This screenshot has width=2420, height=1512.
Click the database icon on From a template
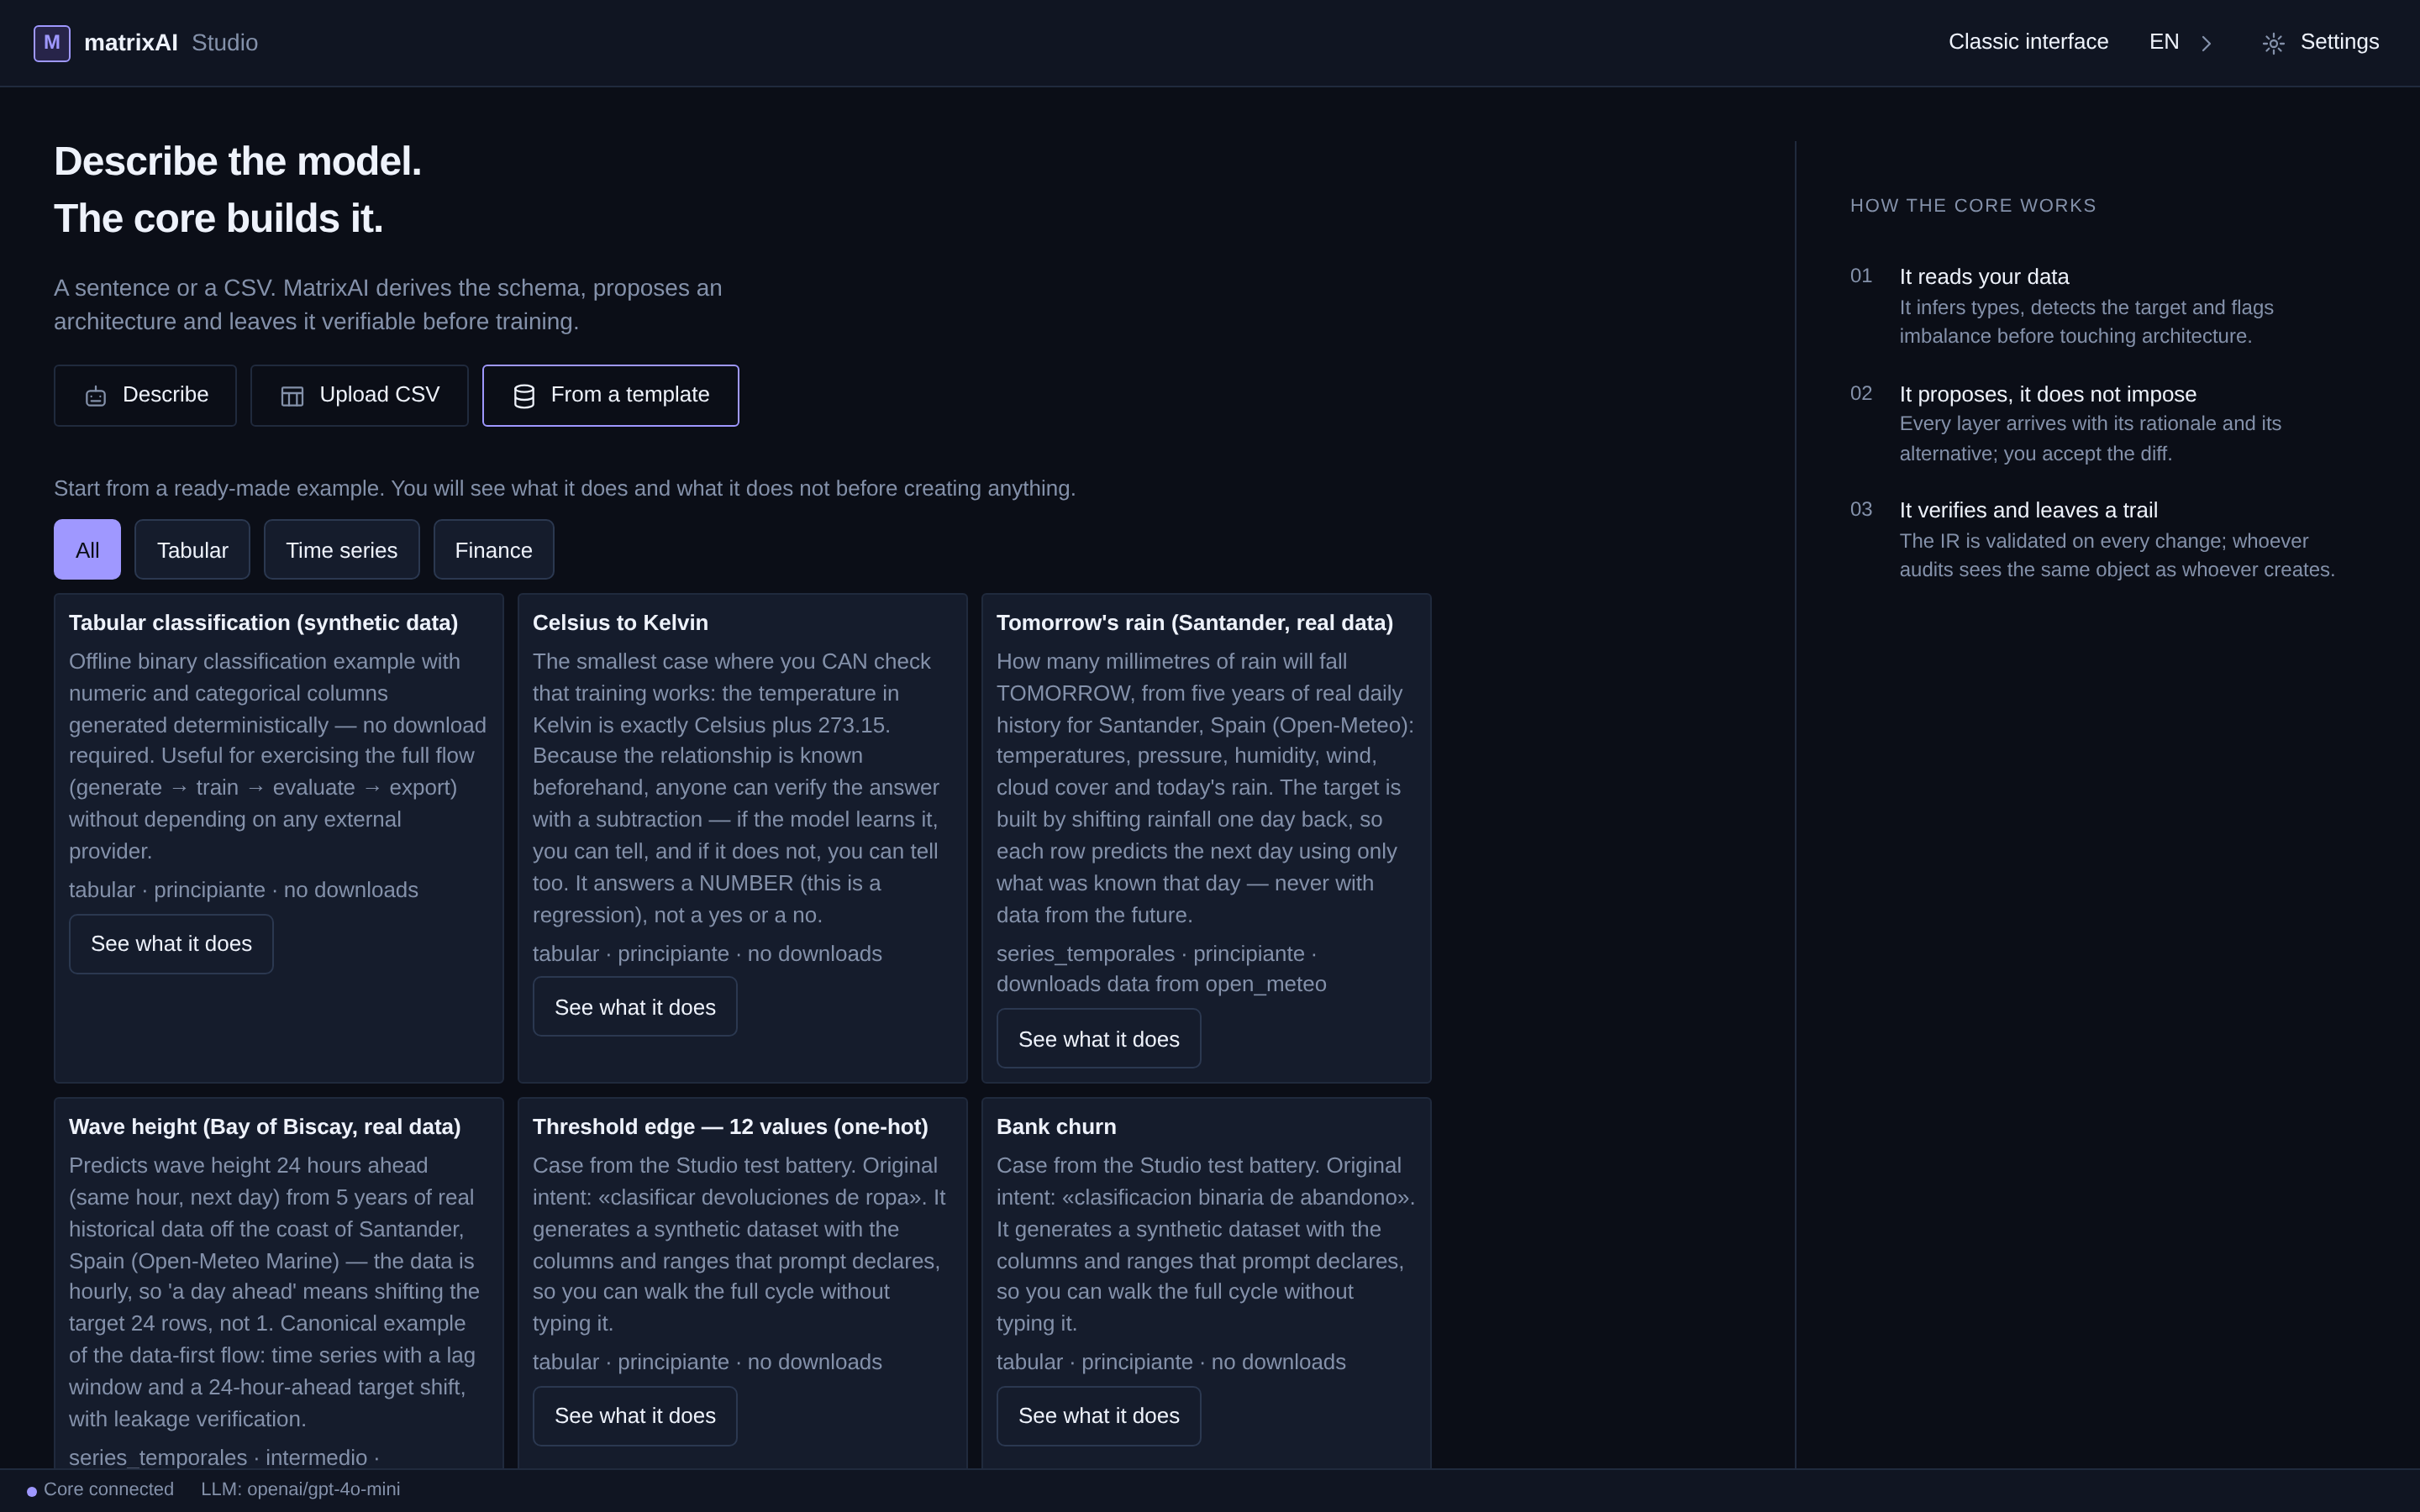(x=524, y=396)
